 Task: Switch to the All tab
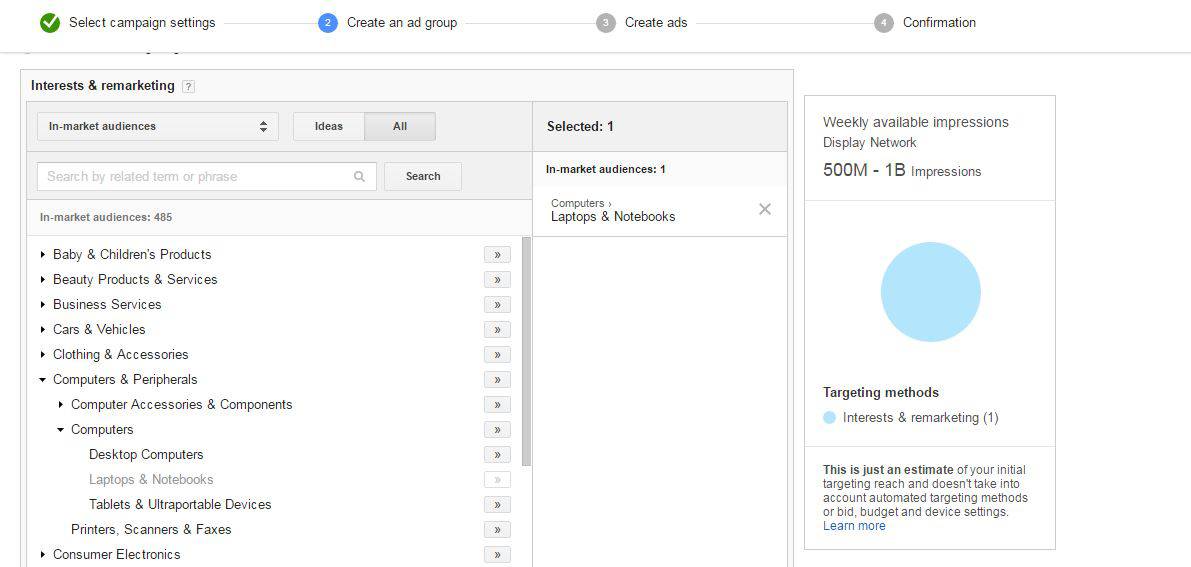tap(400, 126)
